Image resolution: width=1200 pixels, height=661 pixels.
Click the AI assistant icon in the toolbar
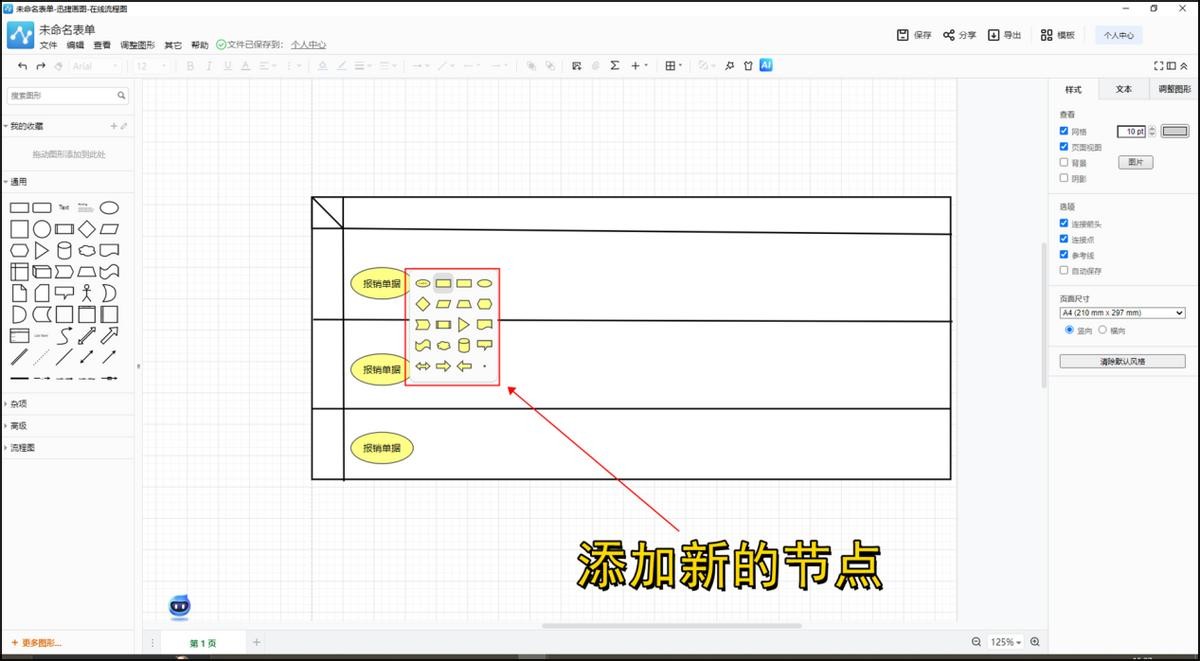pos(766,65)
